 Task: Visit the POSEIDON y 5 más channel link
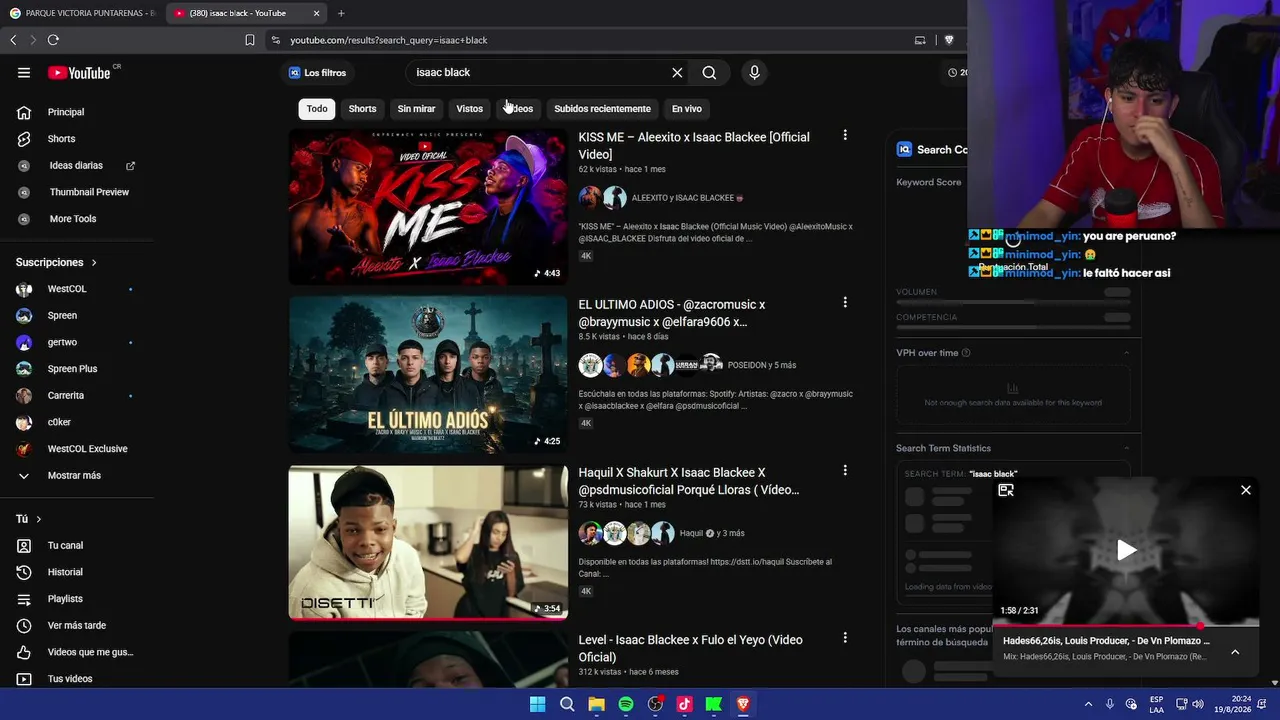pos(762,365)
